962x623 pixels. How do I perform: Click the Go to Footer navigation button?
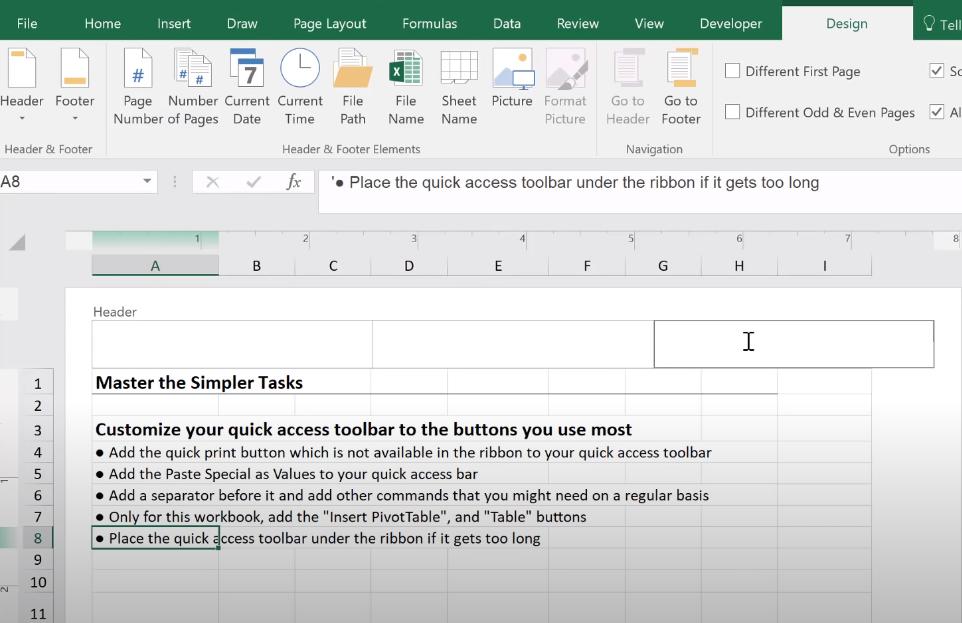[x=680, y=87]
